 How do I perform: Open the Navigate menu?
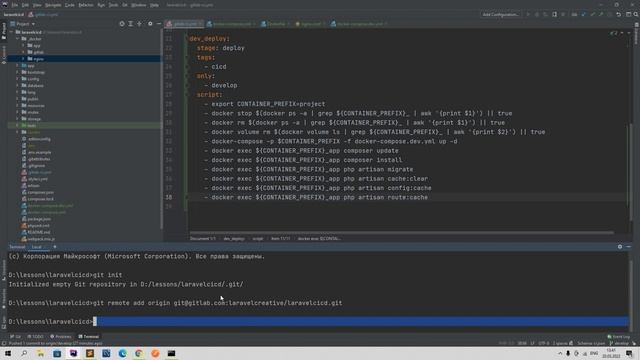pos(53,5)
